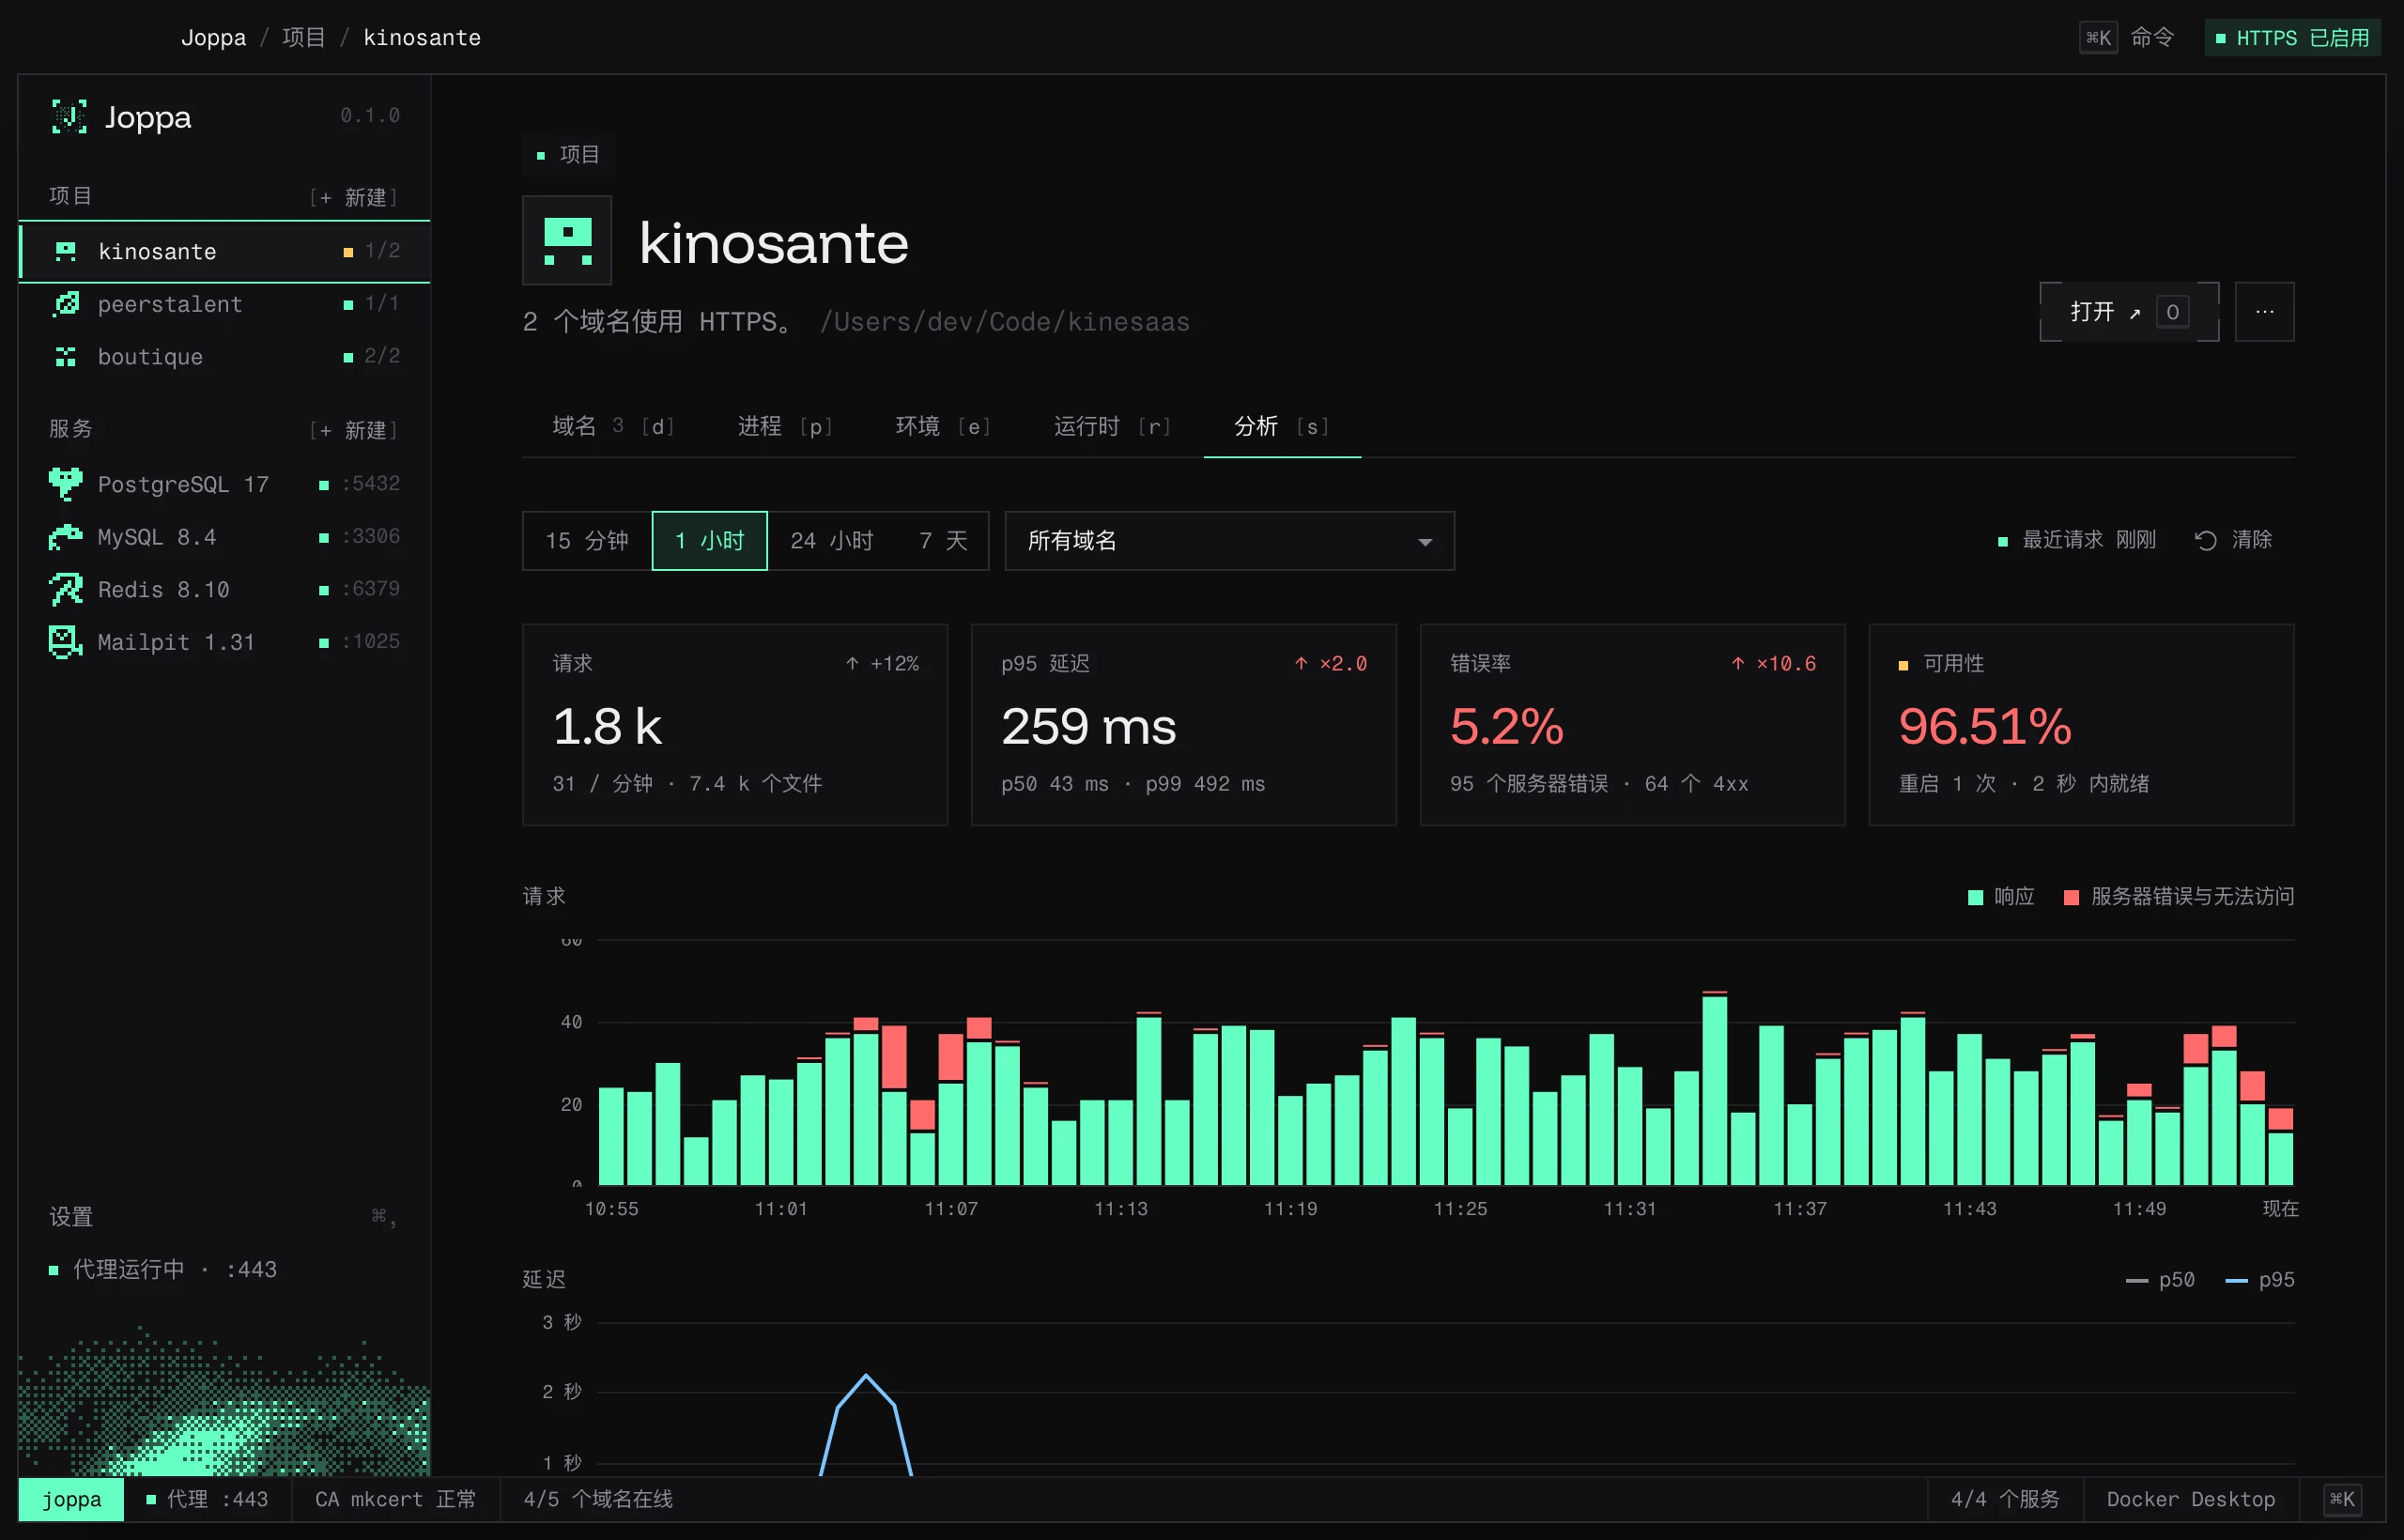This screenshot has width=2404, height=1540.
Task: Click 代理运行中 · :443 in sidebar
Action: [164, 1270]
